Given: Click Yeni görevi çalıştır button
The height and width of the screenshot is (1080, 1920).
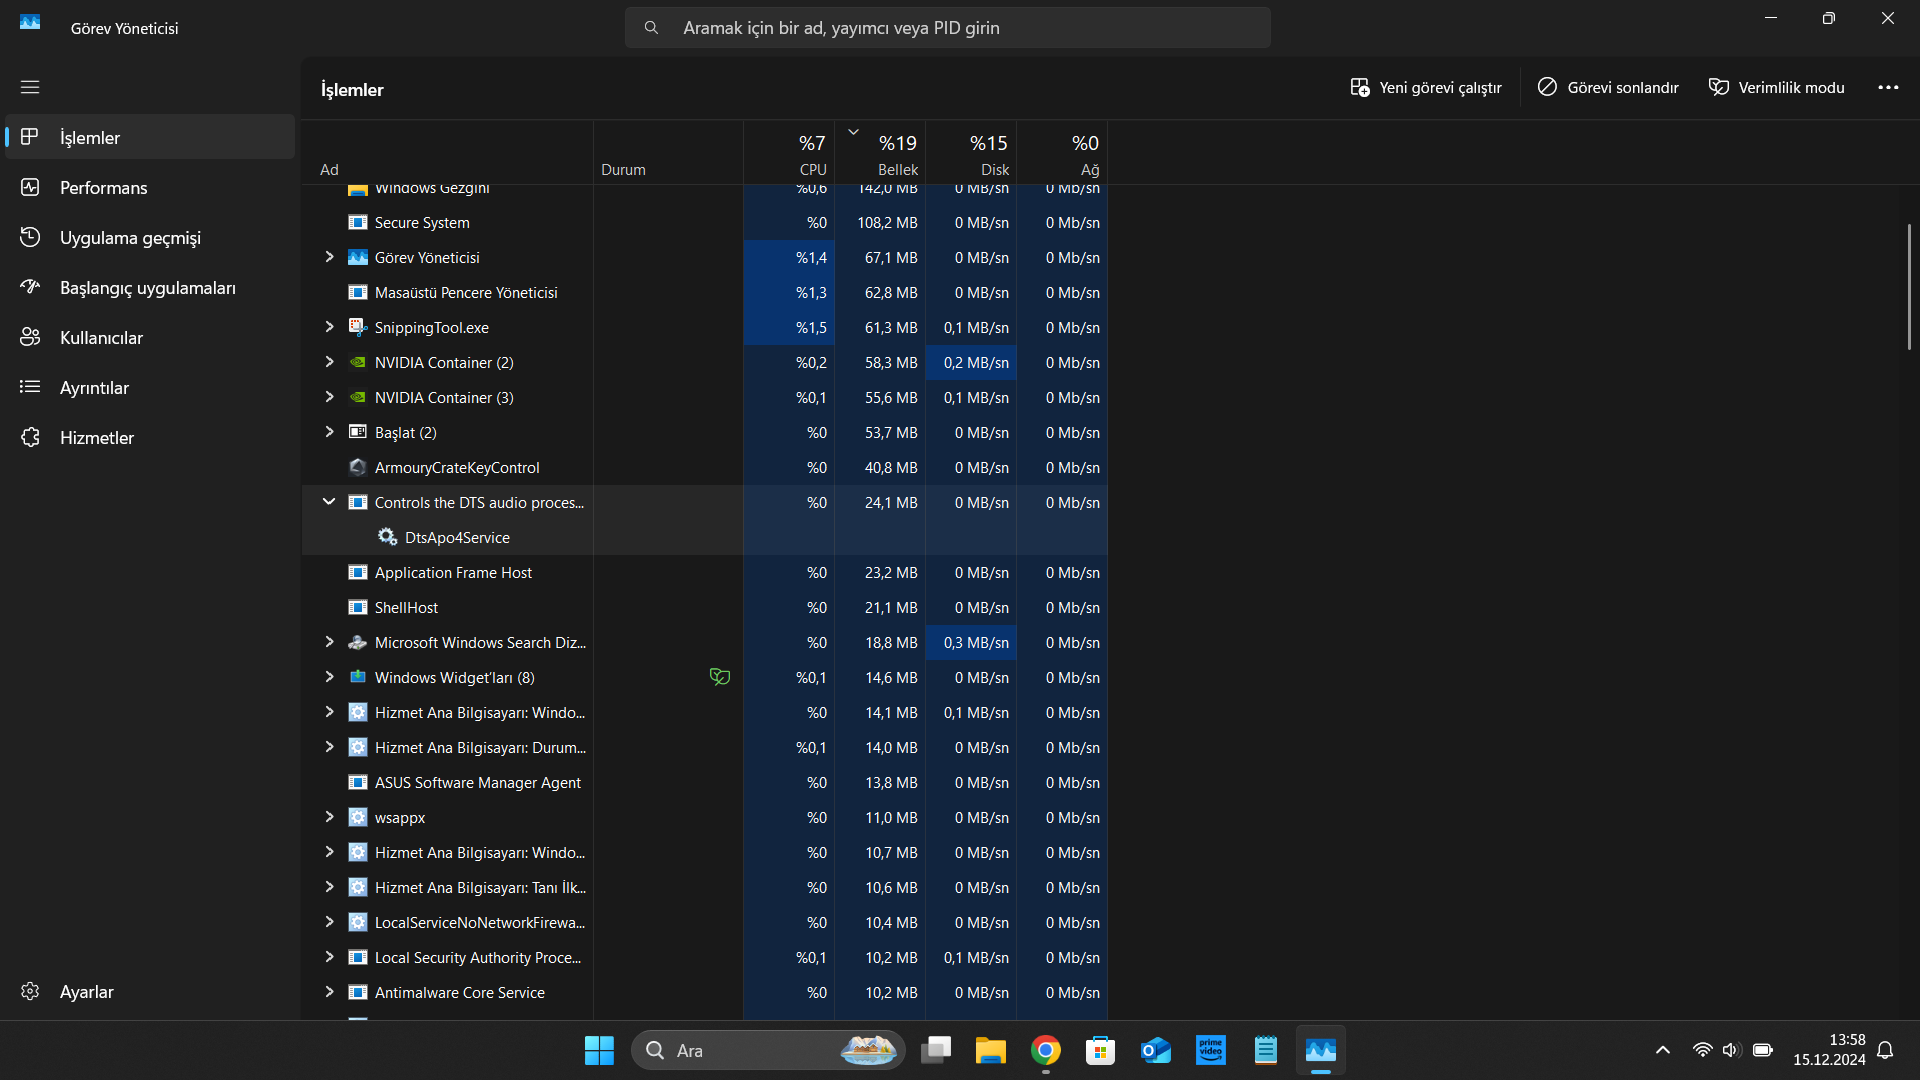Looking at the screenshot, I should 1425,87.
